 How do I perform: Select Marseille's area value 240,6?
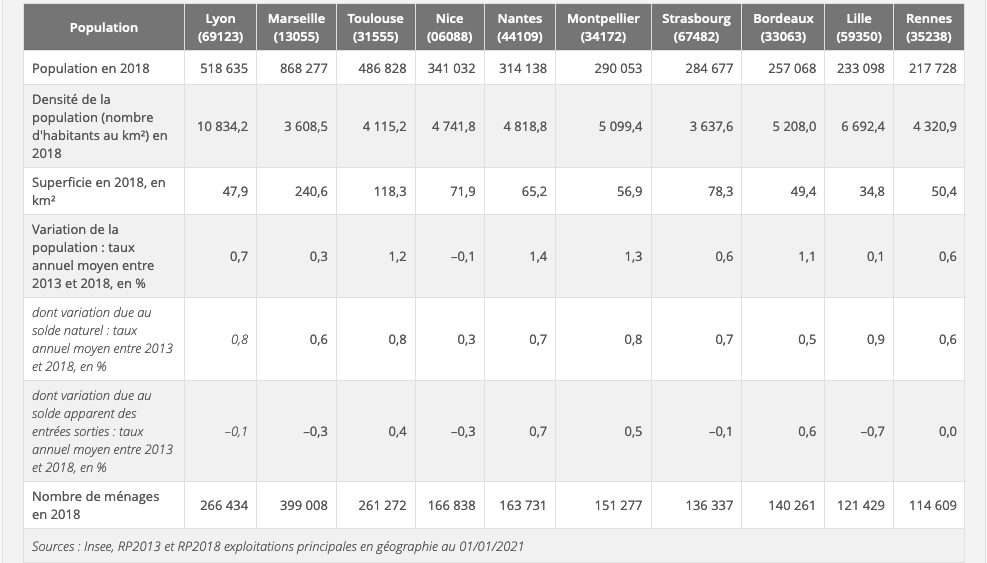pos(310,191)
